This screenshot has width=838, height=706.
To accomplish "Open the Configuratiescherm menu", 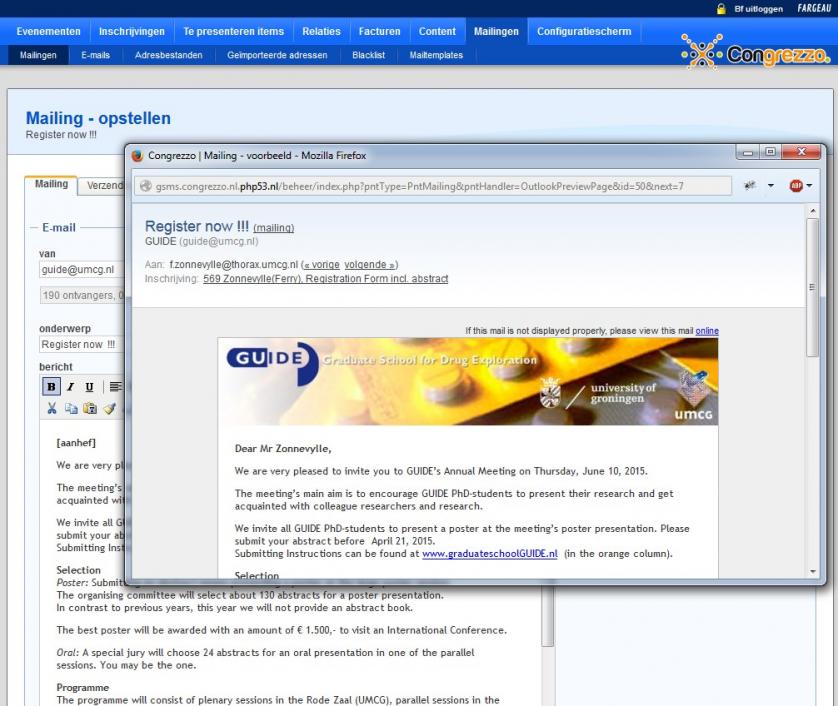I will [x=584, y=32].
